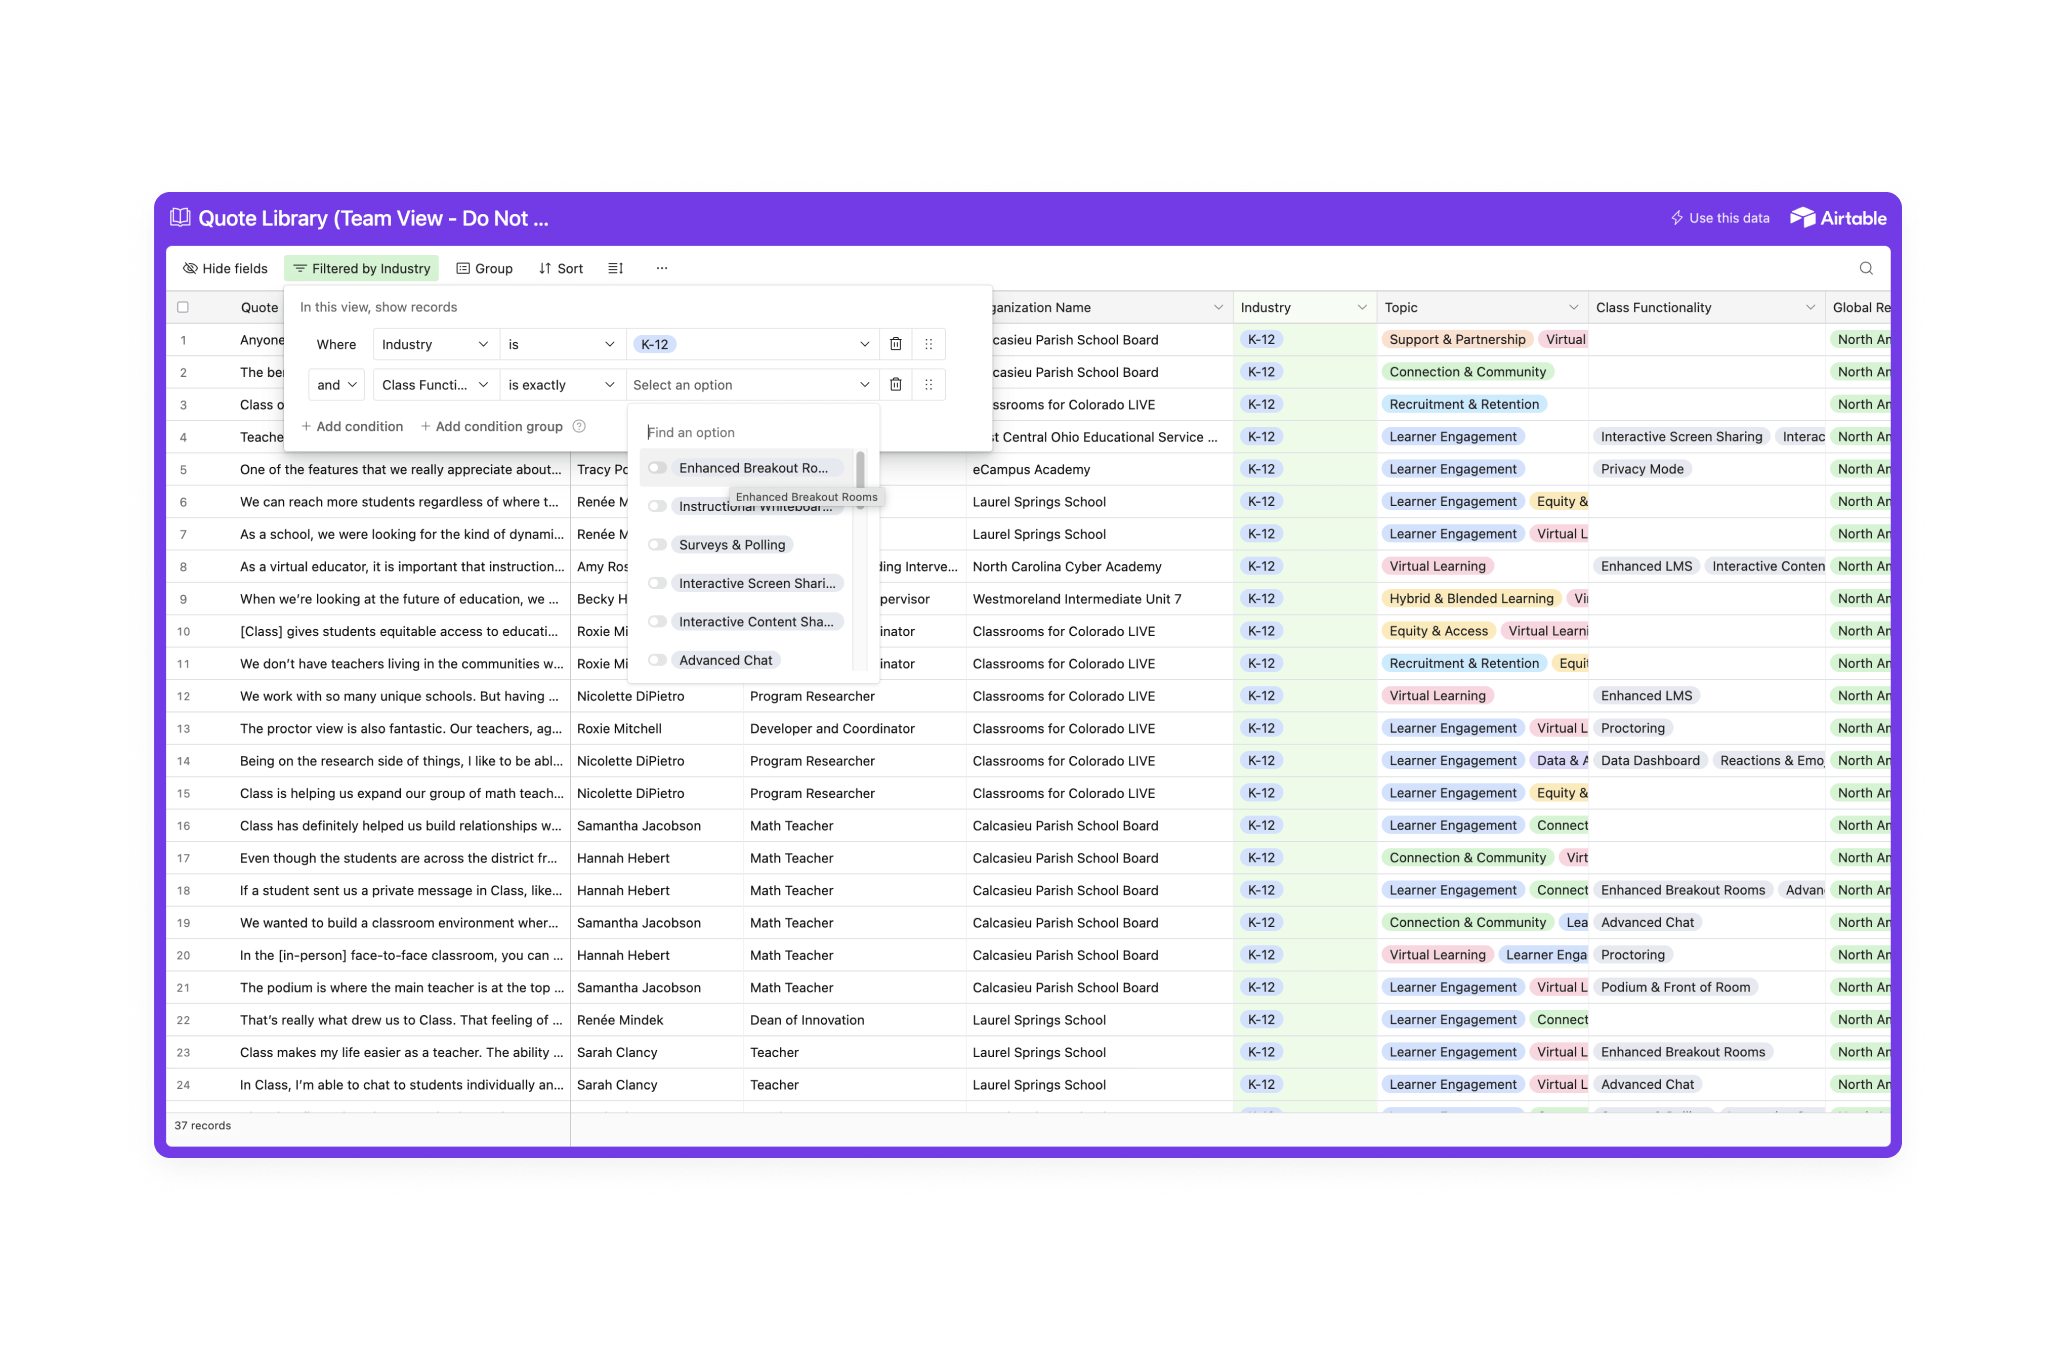
Task: Delete the Class Functionality filter condition
Action: point(896,385)
